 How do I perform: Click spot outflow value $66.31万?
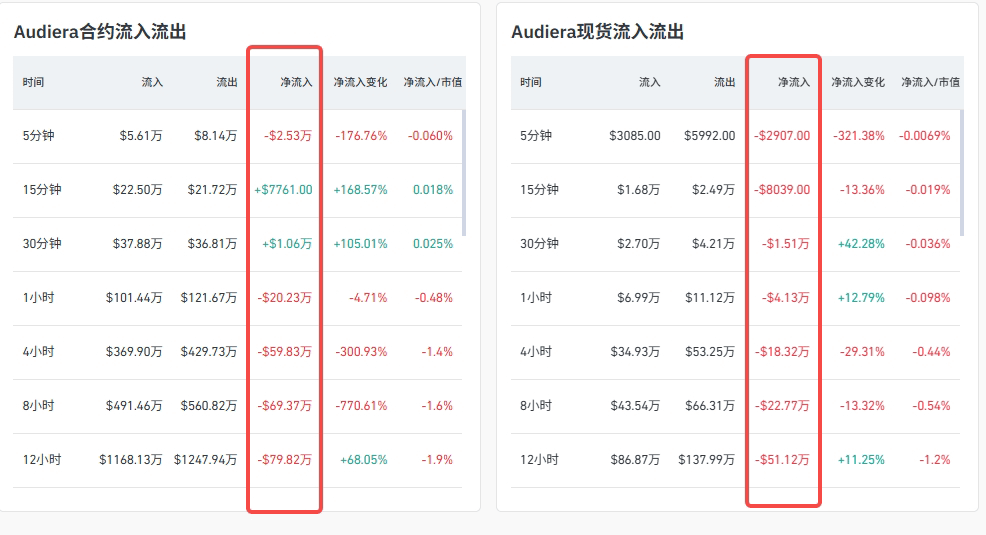tap(710, 406)
